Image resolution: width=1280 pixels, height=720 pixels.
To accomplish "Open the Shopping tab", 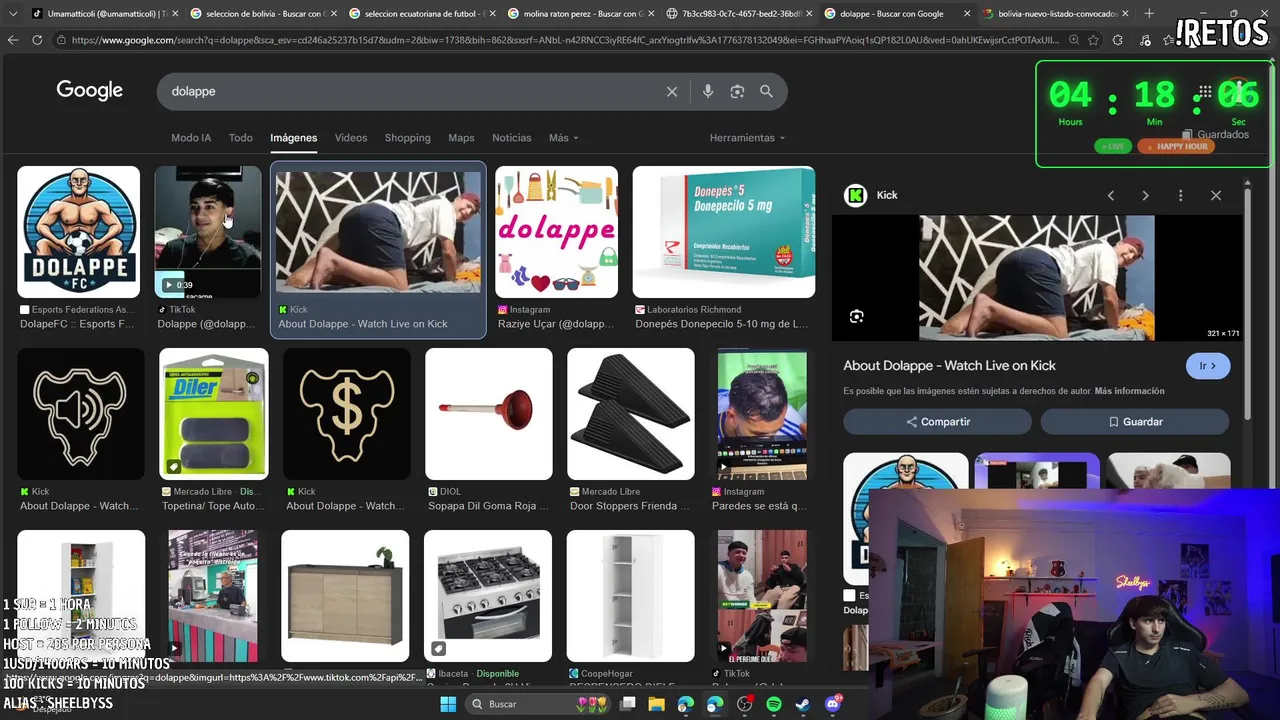I will click(x=407, y=138).
